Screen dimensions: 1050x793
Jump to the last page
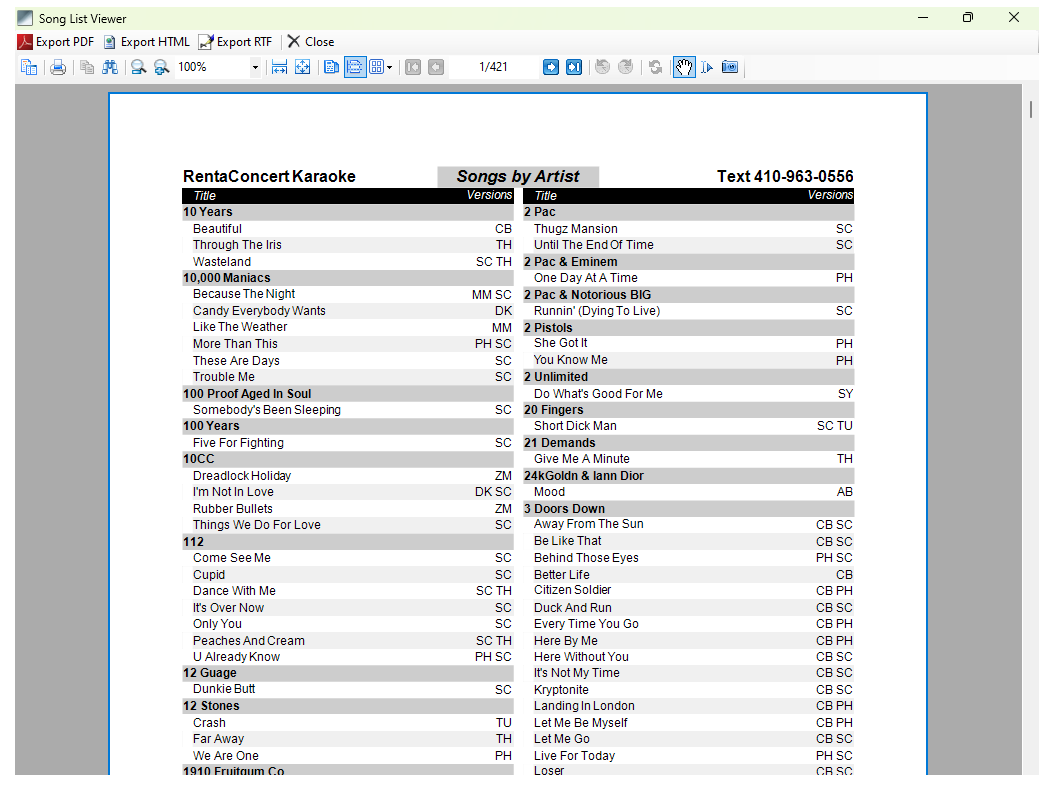pos(574,67)
